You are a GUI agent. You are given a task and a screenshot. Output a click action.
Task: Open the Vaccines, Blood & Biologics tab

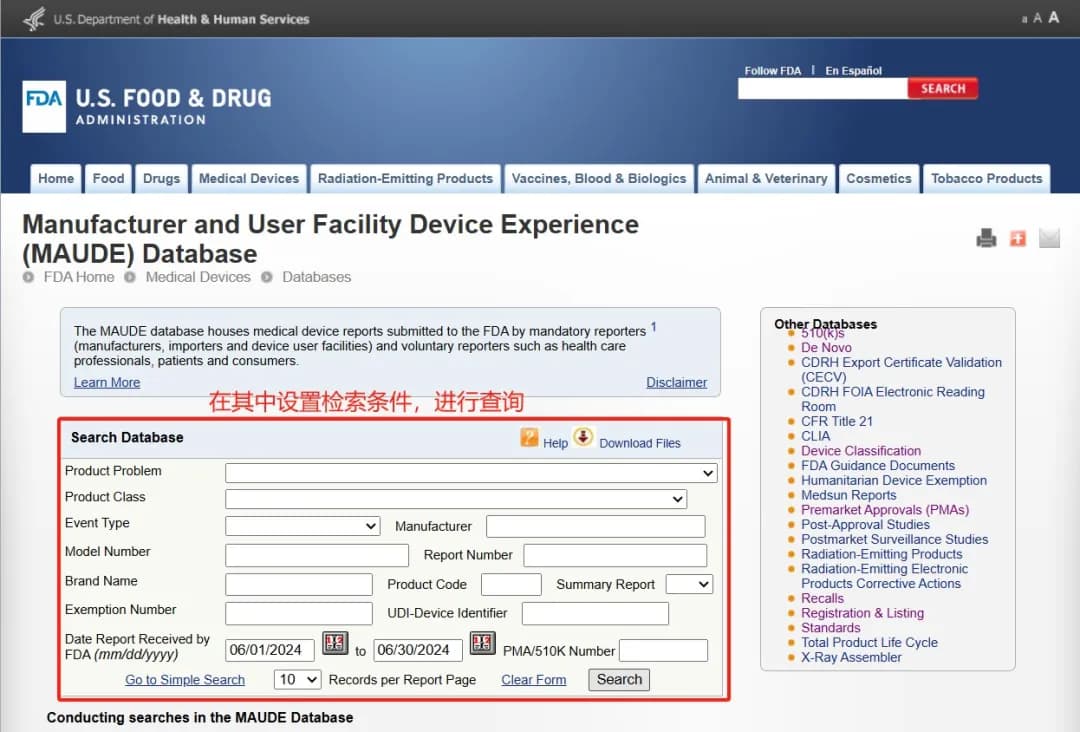click(599, 178)
